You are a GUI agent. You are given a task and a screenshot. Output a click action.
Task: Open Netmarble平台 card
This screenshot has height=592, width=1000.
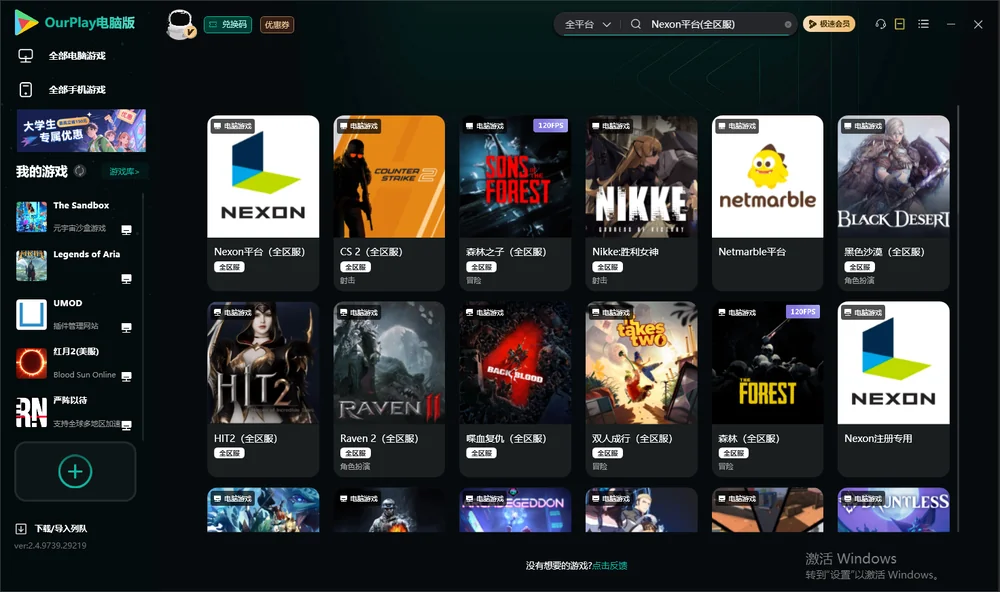point(767,203)
